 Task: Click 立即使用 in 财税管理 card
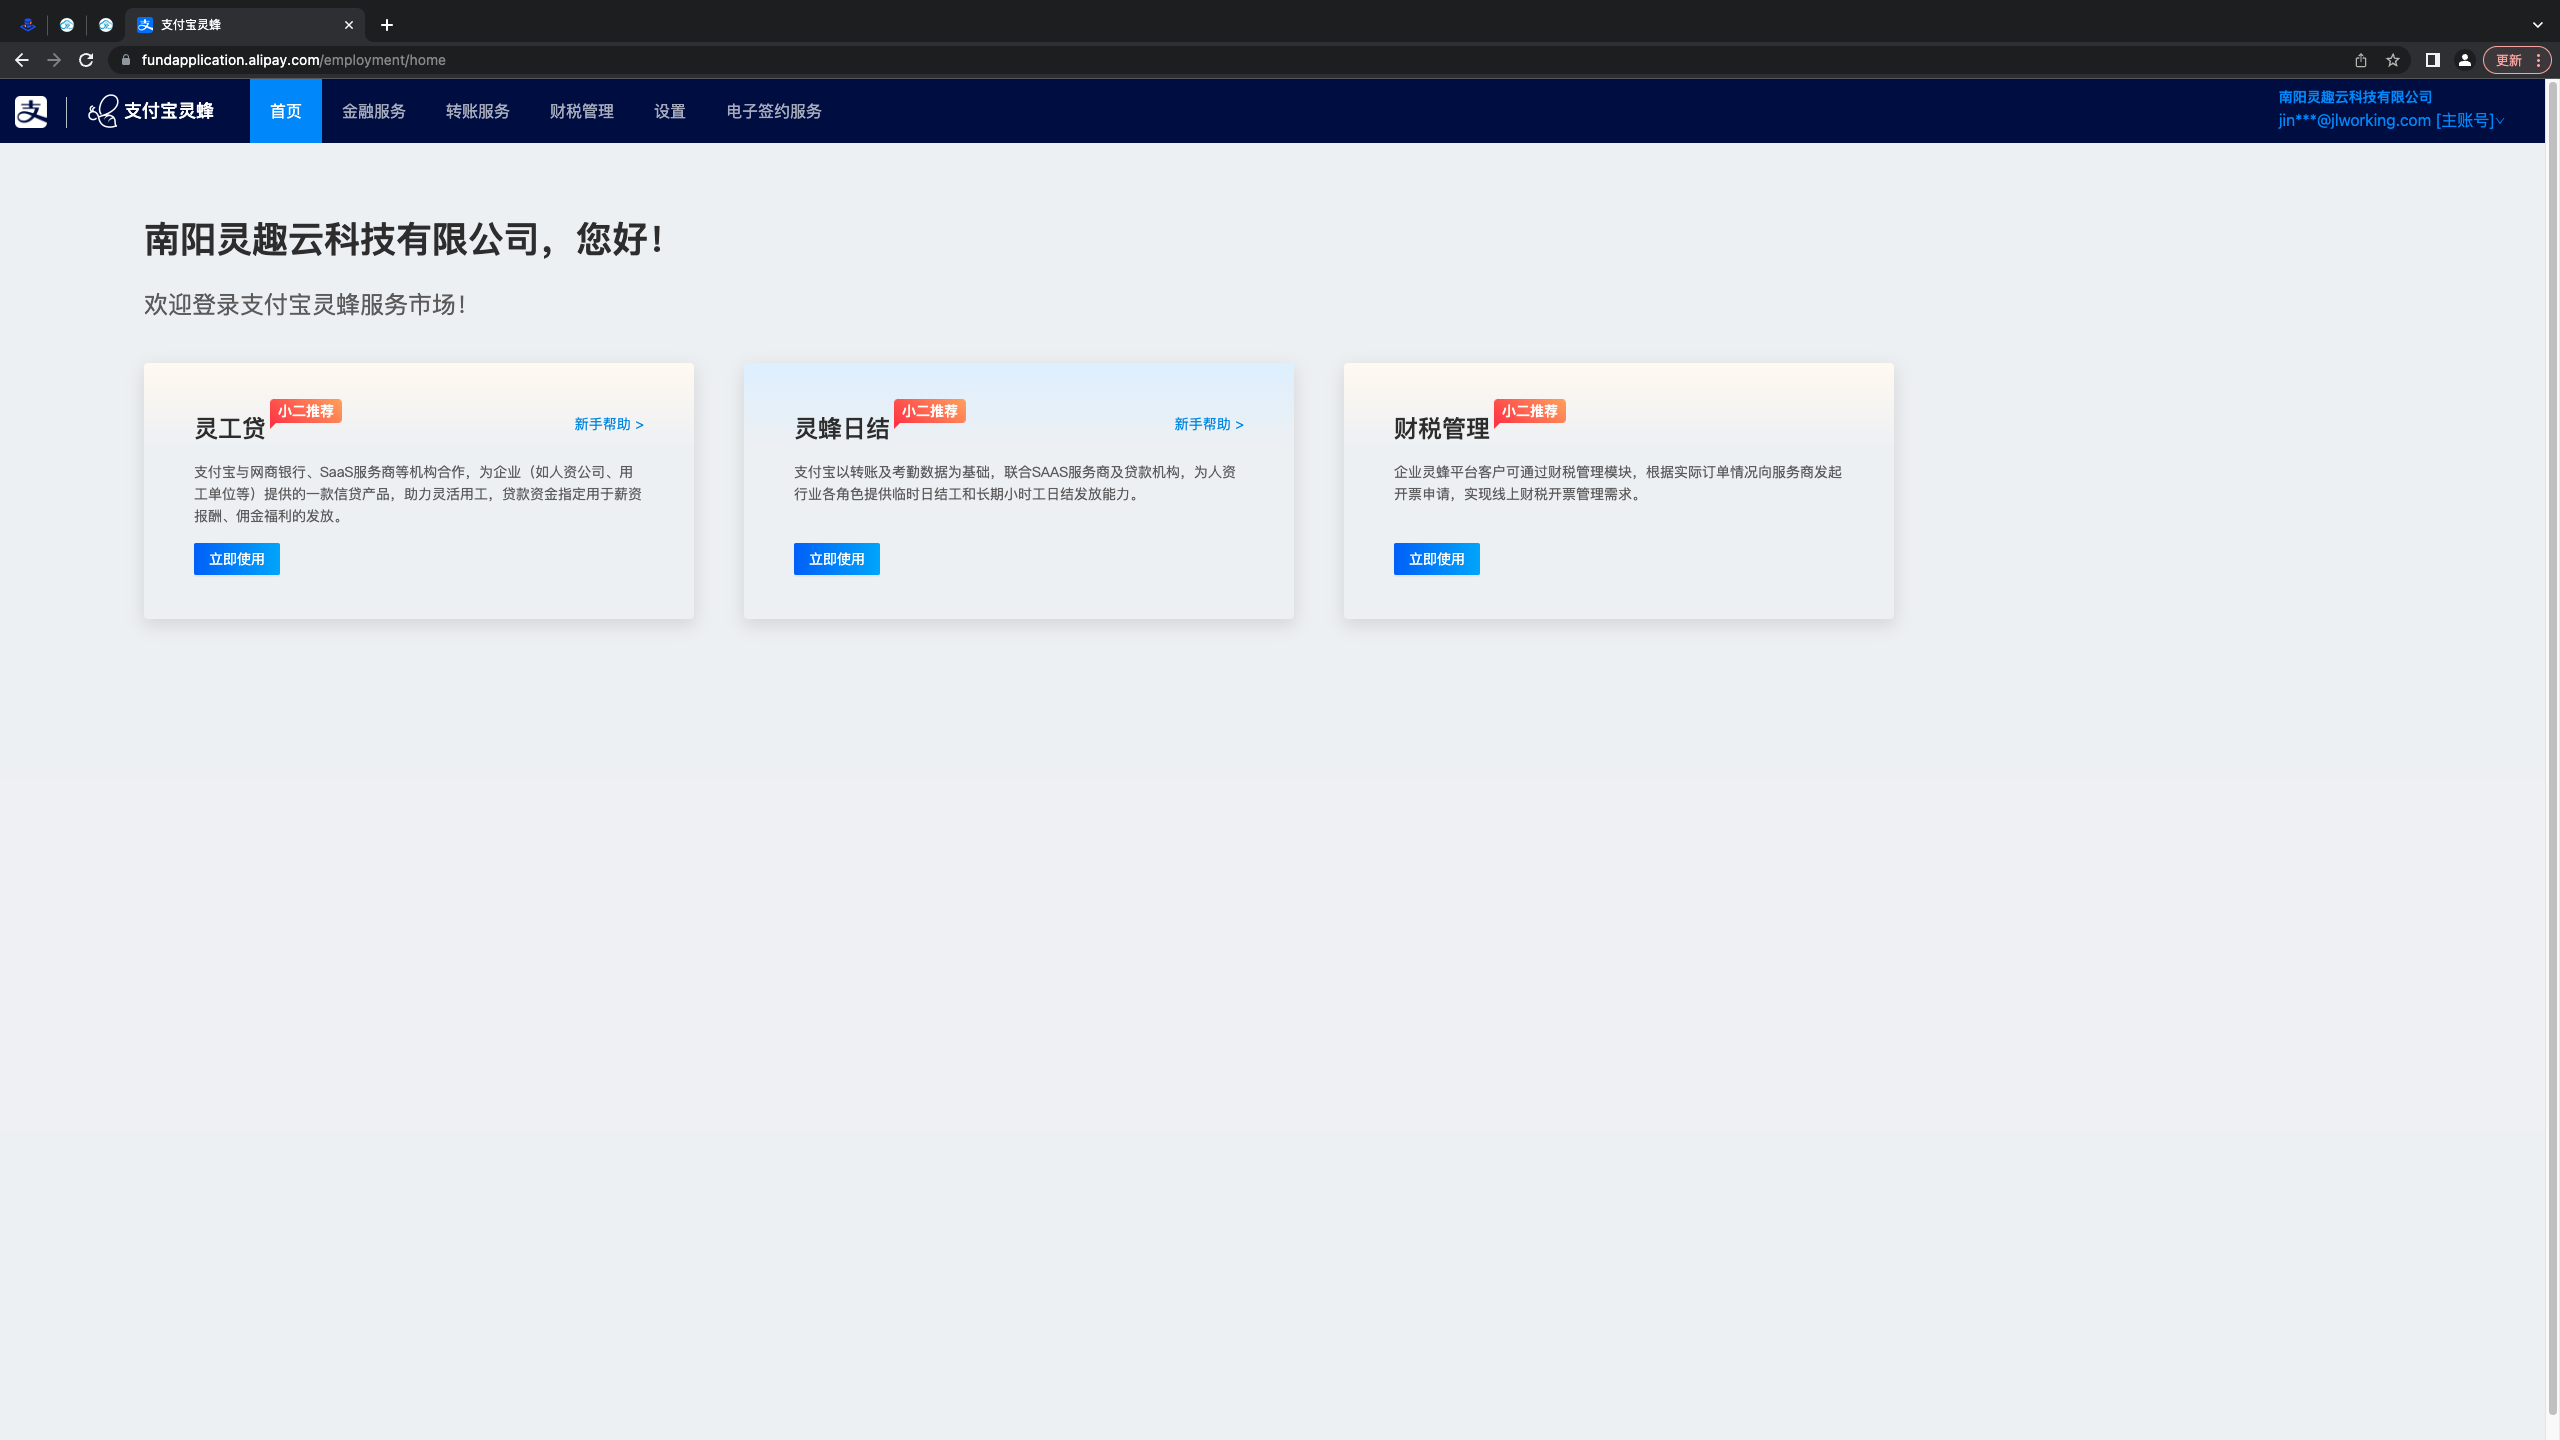point(1437,559)
